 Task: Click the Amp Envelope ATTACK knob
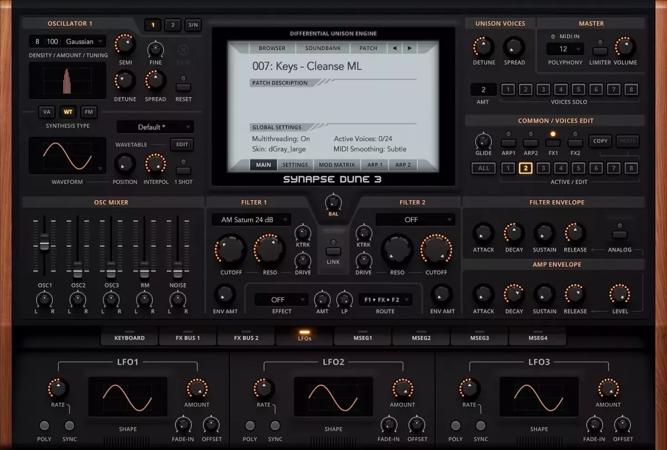(483, 294)
